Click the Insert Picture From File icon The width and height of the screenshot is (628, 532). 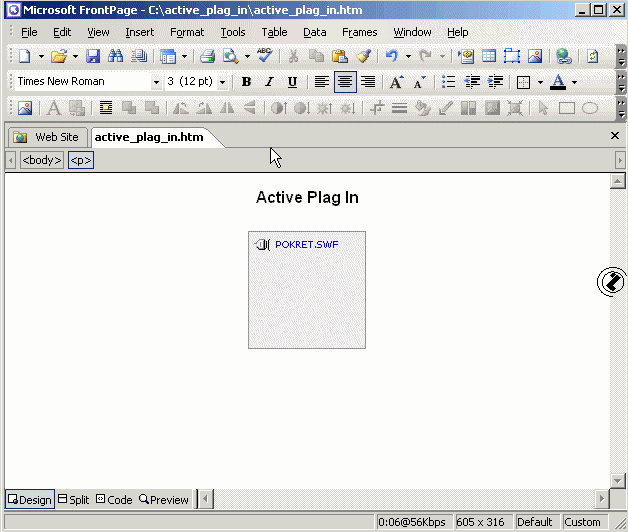click(535, 57)
